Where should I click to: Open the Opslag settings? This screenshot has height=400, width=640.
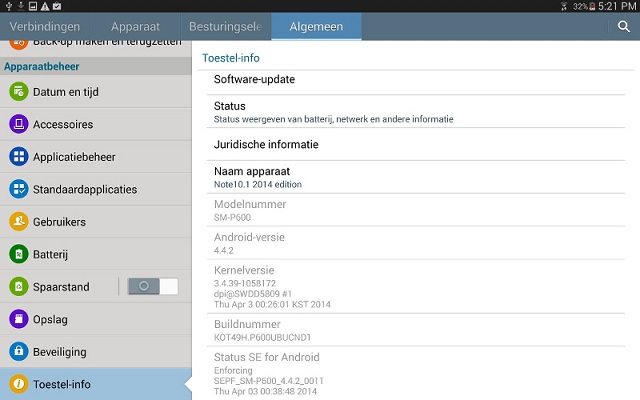pyautogui.click(x=96, y=319)
